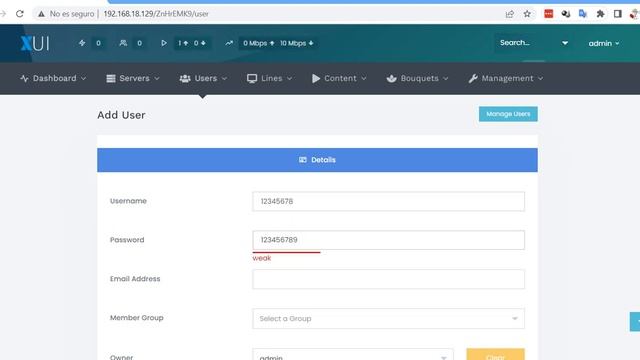Click the share page icon in address bar
Image resolution: width=640 pixels, height=360 pixels.
509,14
